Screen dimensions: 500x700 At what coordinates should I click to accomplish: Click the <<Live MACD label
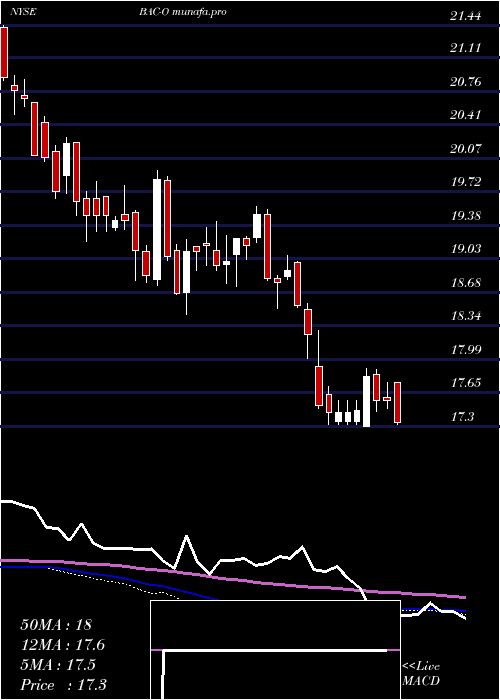(x=421, y=674)
